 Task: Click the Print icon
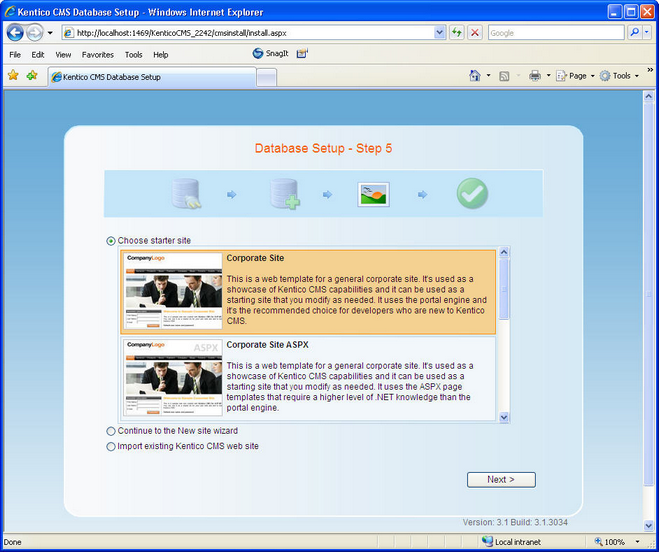[535, 76]
